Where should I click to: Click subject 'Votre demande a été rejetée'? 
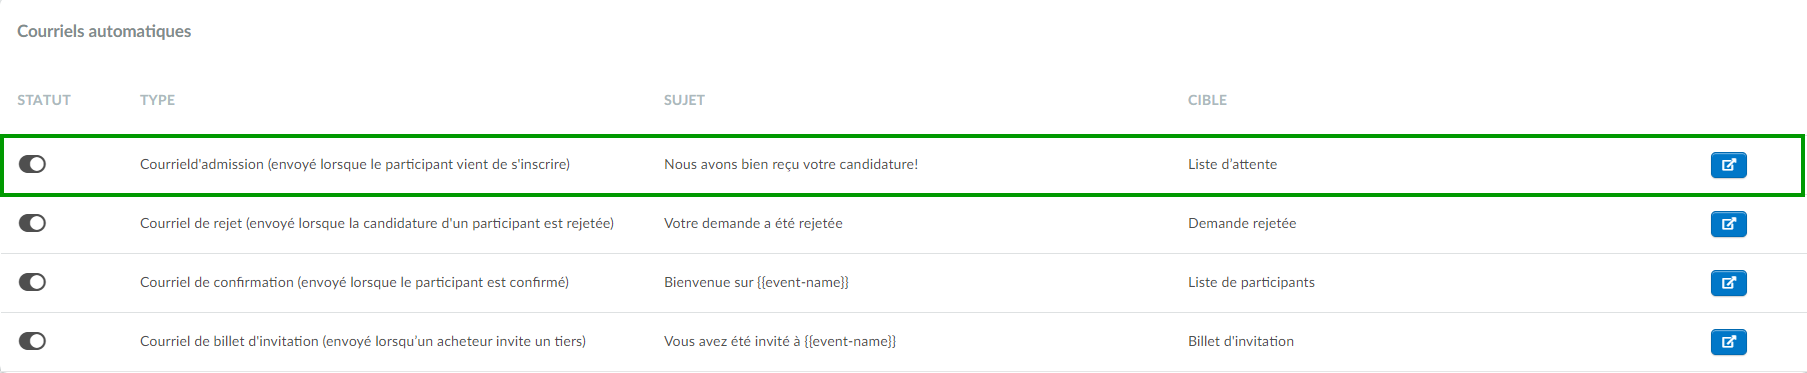[753, 223]
